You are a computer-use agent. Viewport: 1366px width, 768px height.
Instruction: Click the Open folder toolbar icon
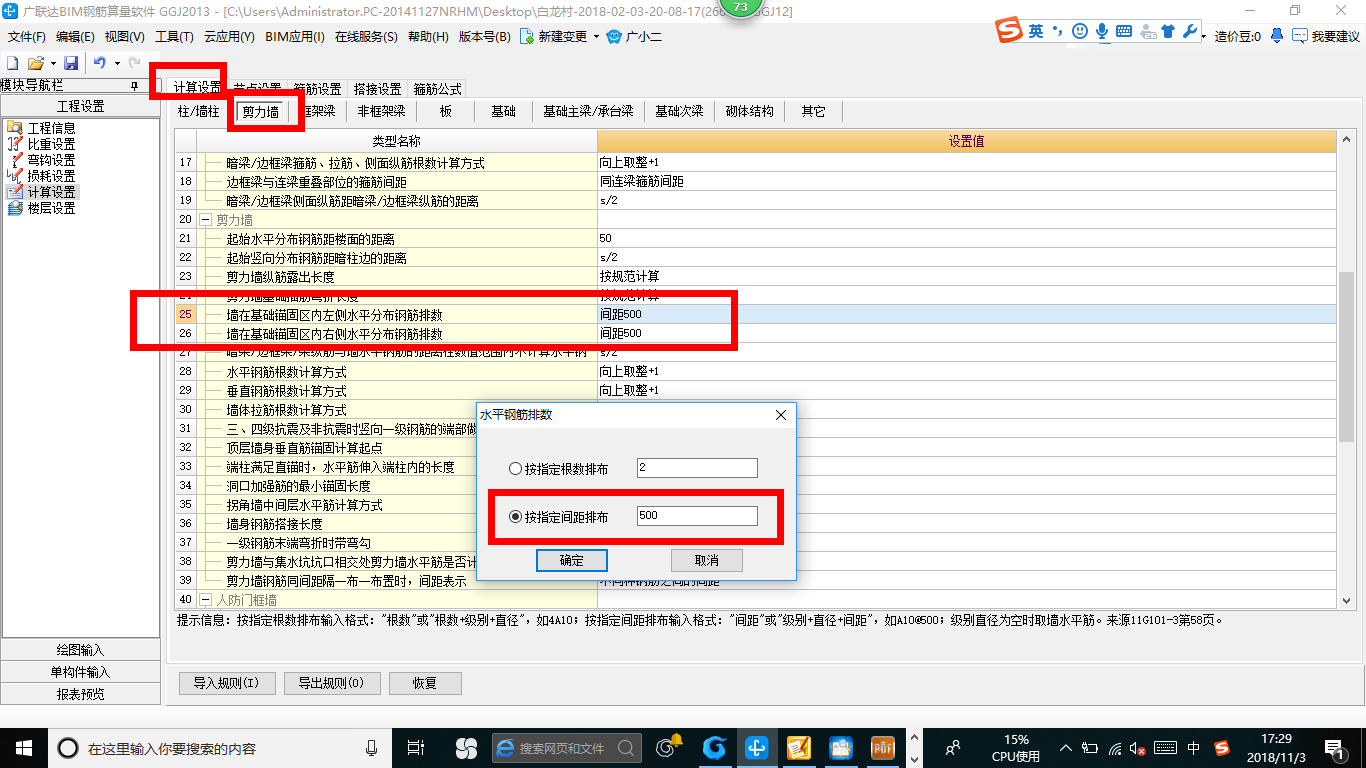(35, 63)
